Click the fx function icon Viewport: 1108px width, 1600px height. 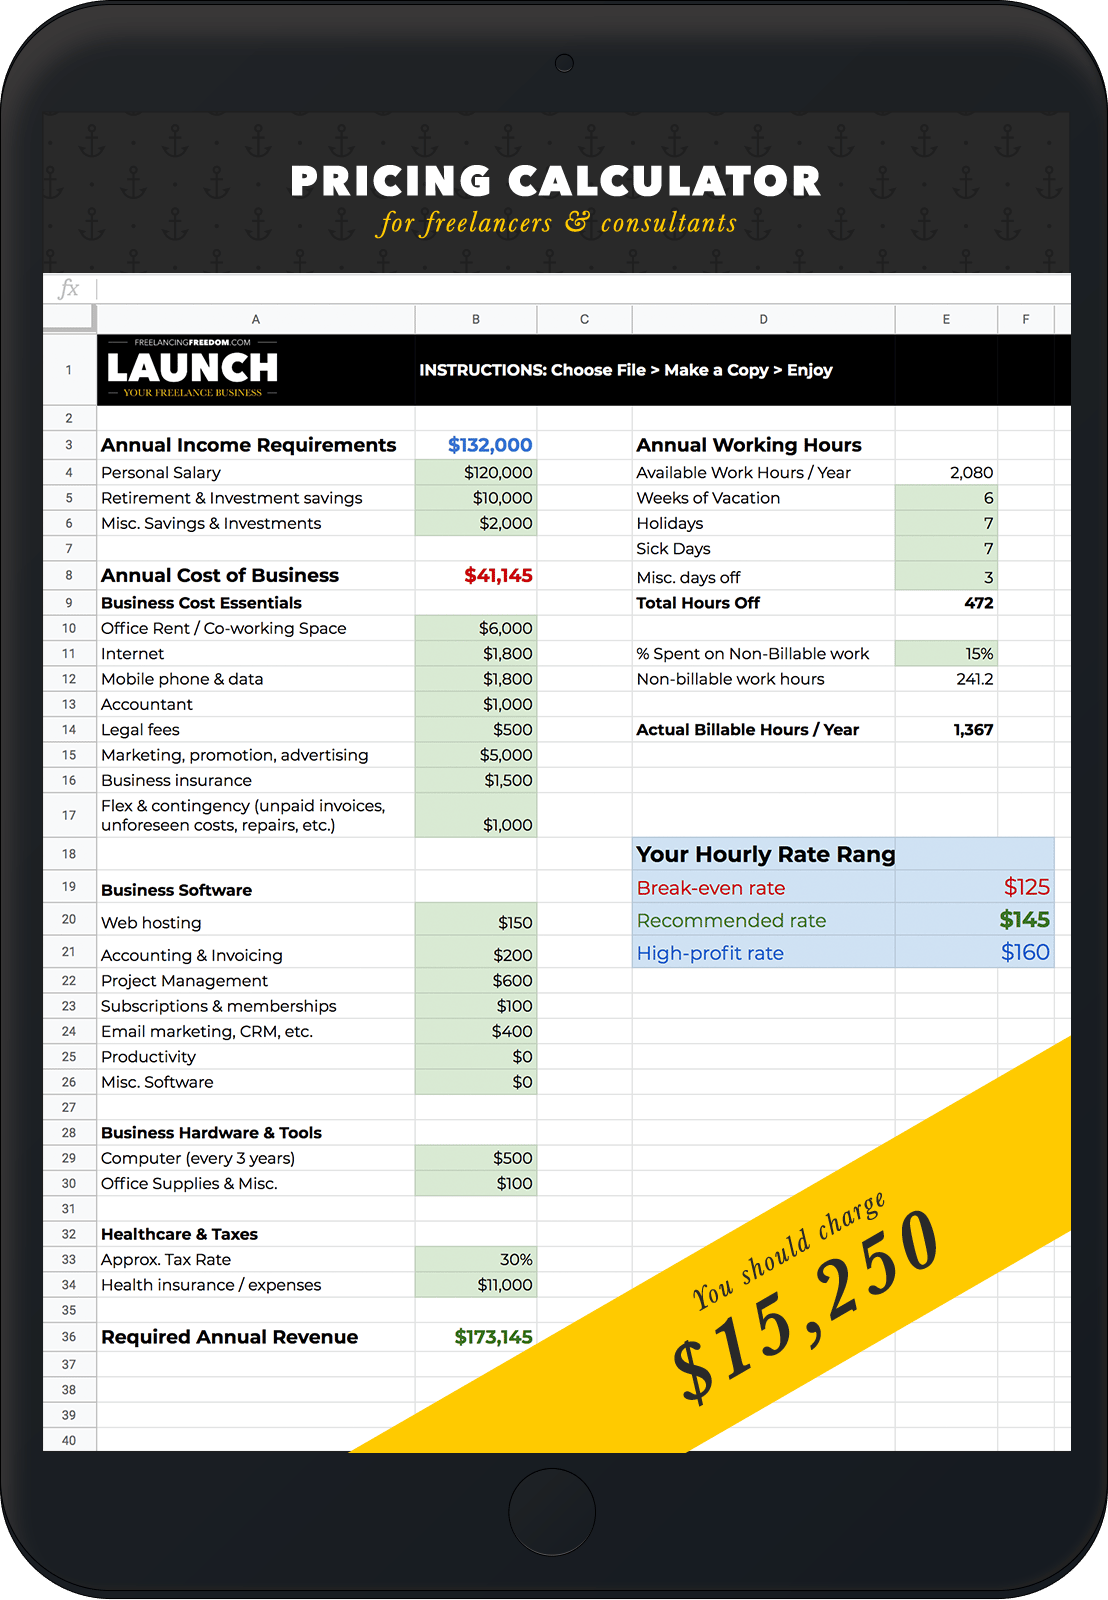(69, 289)
